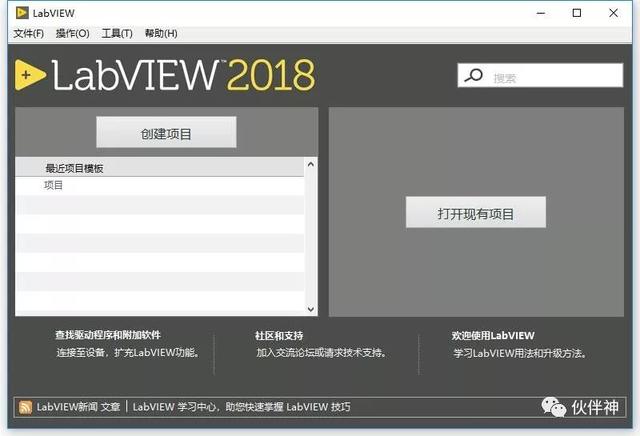Click the 搜索 search field
640x436 pixels.
coord(540,75)
